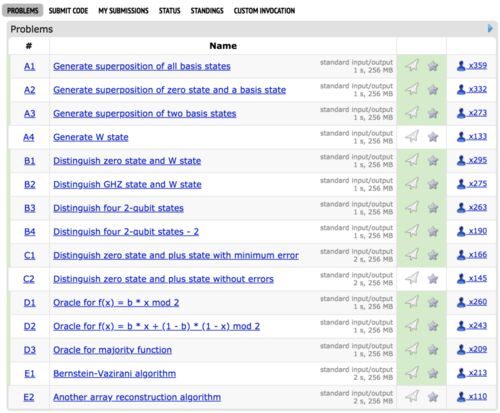Click the person icon x166 for problem C1
The width and height of the screenshot is (500, 413).
click(461, 255)
